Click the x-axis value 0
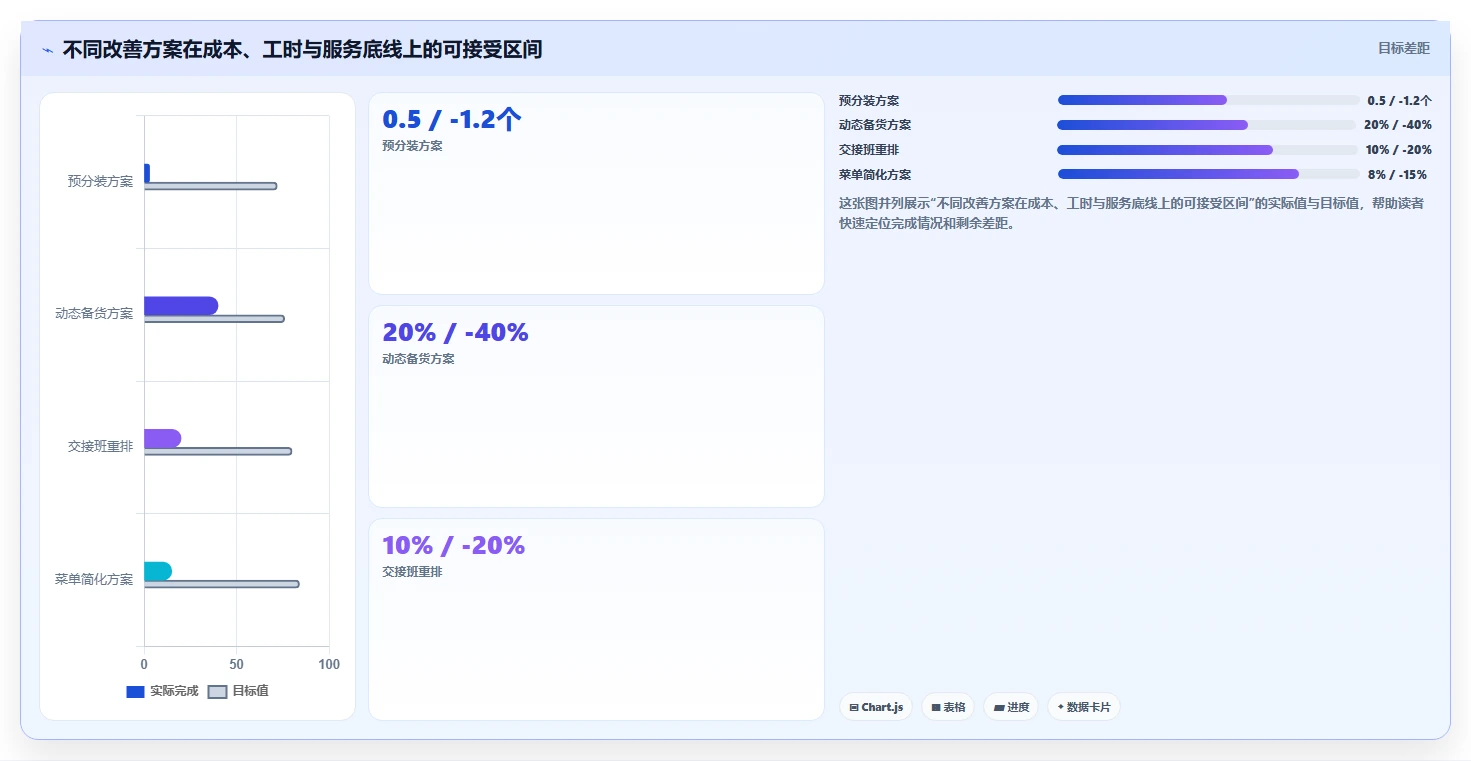The height and width of the screenshot is (761, 1471). [x=144, y=664]
